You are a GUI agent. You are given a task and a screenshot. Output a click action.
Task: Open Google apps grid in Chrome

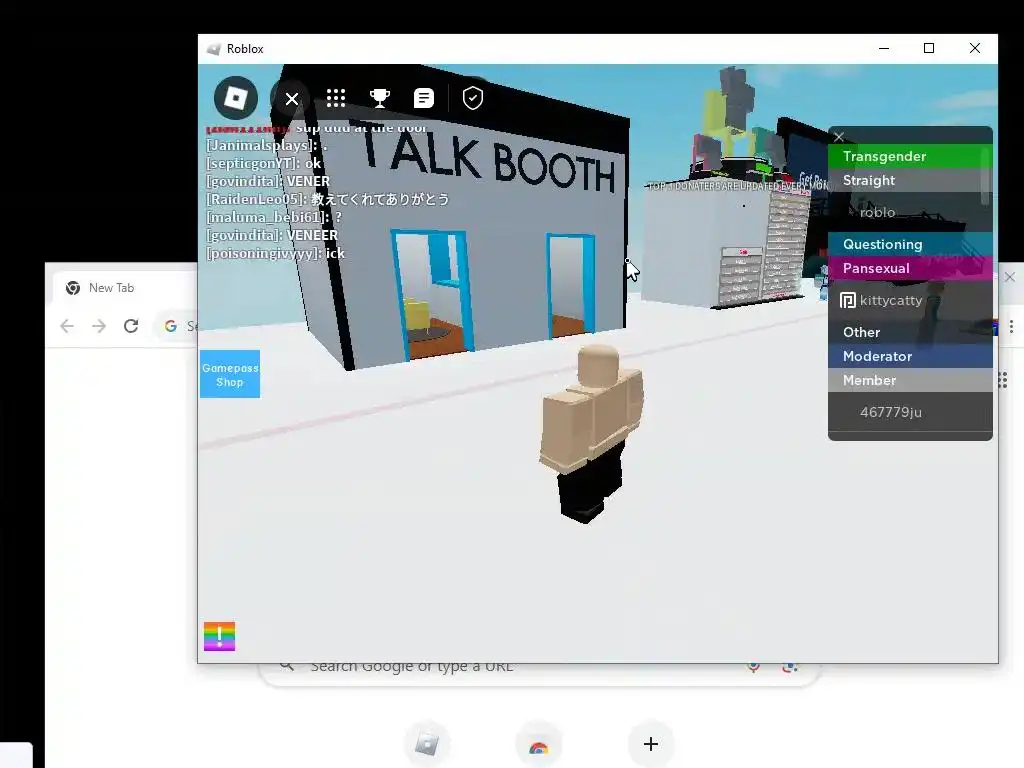point(1002,380)
